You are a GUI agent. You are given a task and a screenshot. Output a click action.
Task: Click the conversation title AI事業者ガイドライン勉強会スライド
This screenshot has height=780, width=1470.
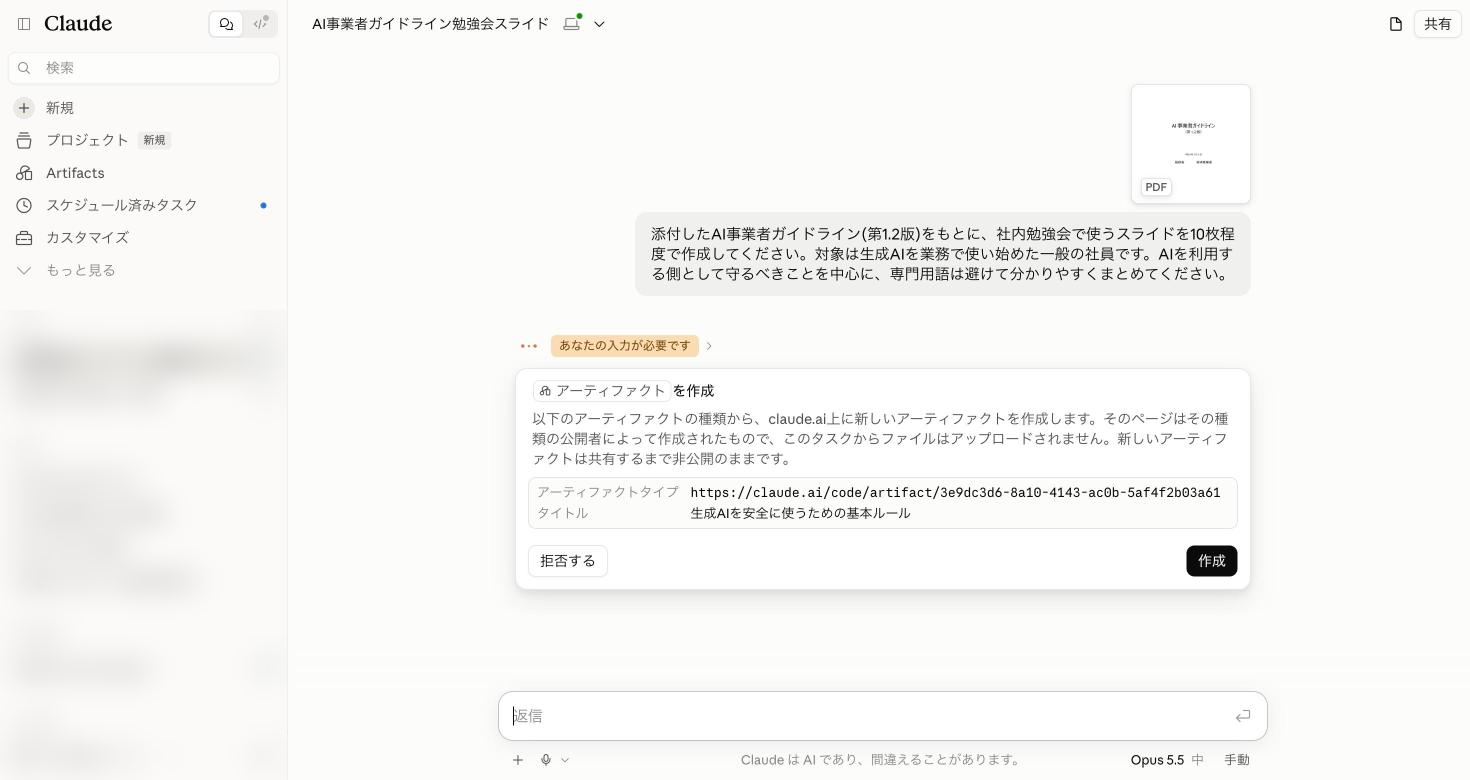(x=430, y=24)
